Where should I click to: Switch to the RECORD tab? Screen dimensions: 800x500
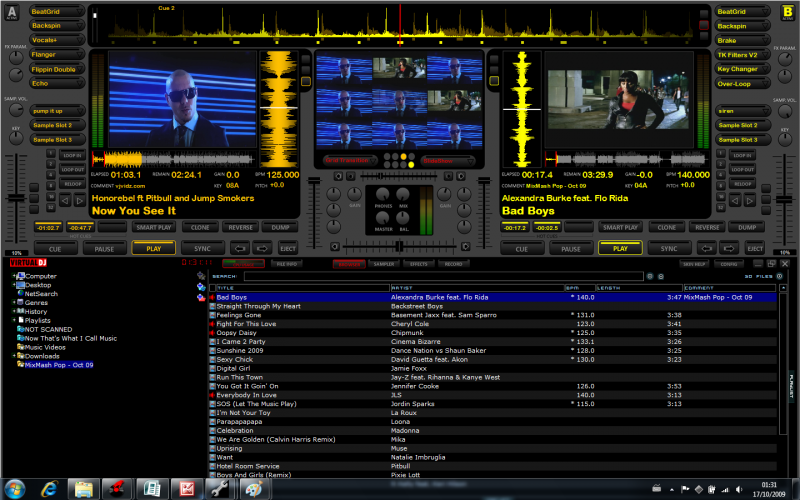pyautogui.click(x=453, y=264)
